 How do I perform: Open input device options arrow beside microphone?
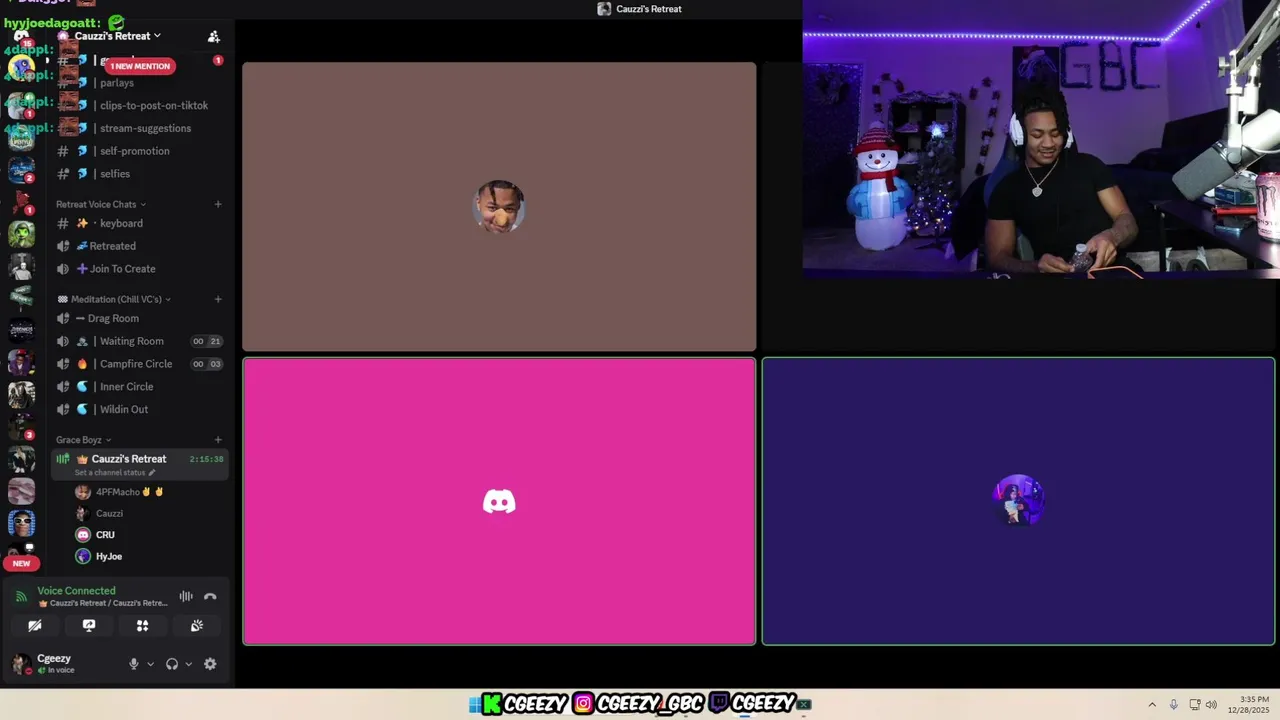(x=151, y=664)
